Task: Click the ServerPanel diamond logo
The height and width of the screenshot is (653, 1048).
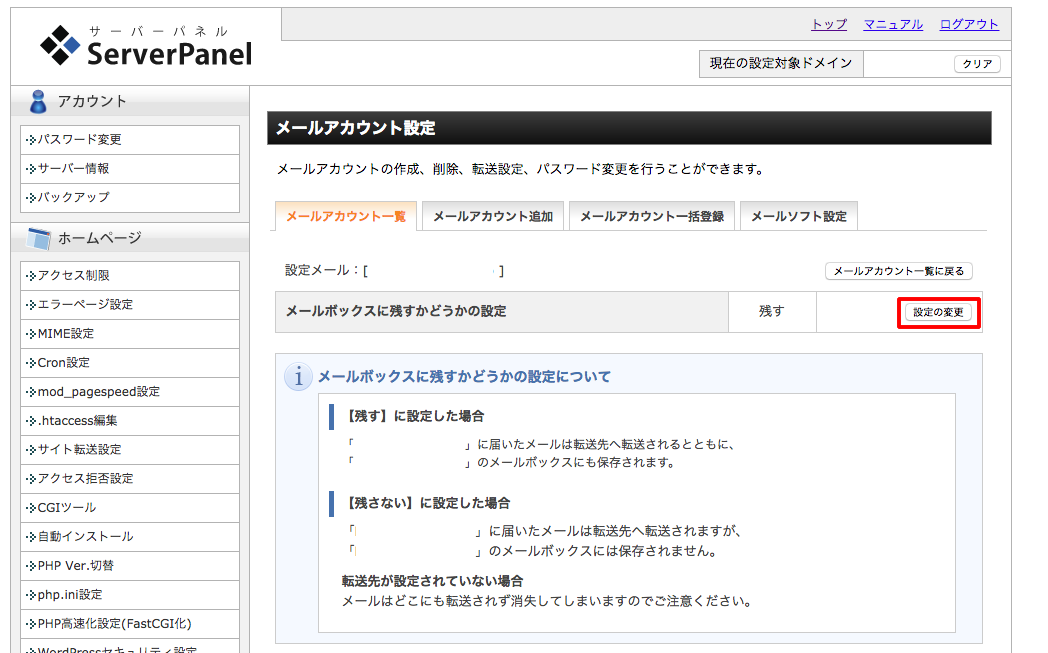Action: (60, 45)
